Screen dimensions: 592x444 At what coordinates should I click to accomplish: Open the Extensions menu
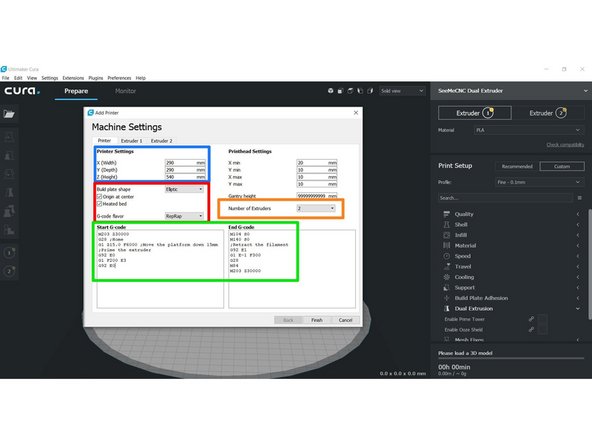coord(73,78)
